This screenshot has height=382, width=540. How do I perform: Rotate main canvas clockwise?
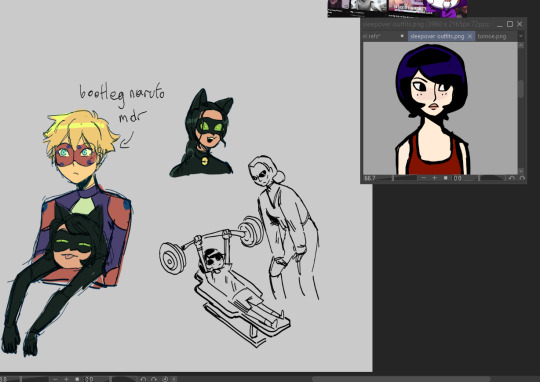(x=154, y=379)
